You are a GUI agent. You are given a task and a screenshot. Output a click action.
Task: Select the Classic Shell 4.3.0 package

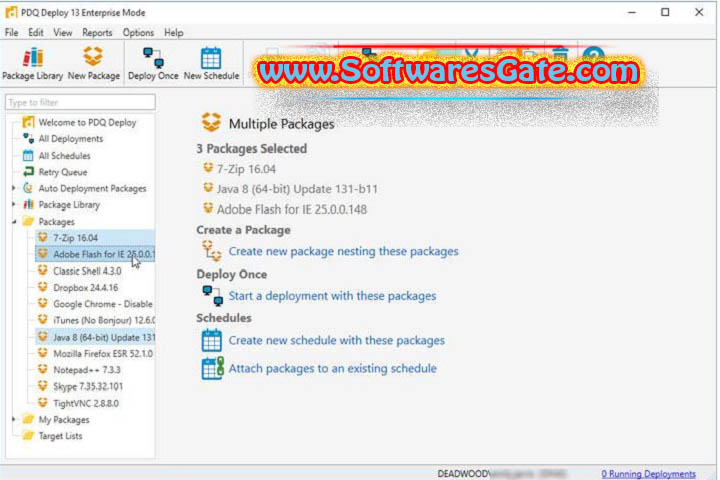(x=87, y=271)
